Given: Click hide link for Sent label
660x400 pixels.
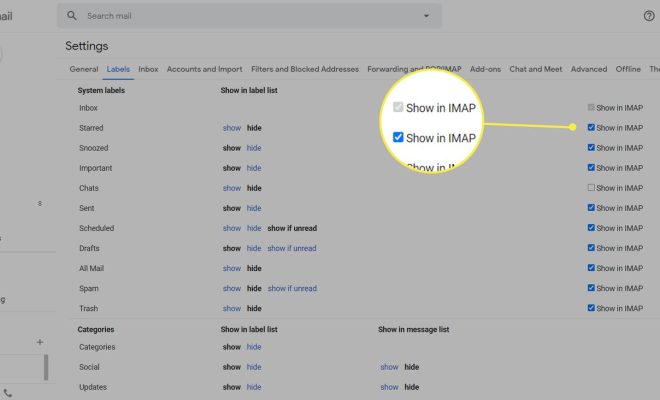Looking at the screenshot, I should [x=254, y=208].
